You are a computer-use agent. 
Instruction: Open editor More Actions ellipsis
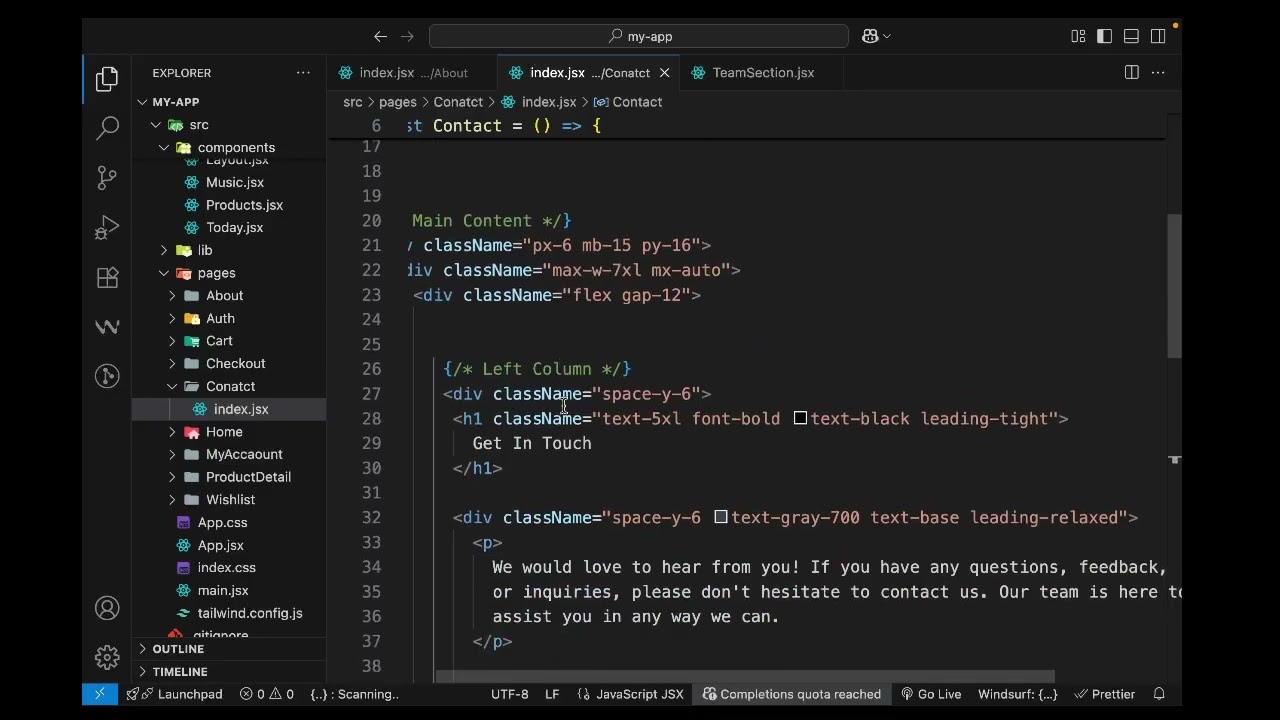click(1158, 72)
